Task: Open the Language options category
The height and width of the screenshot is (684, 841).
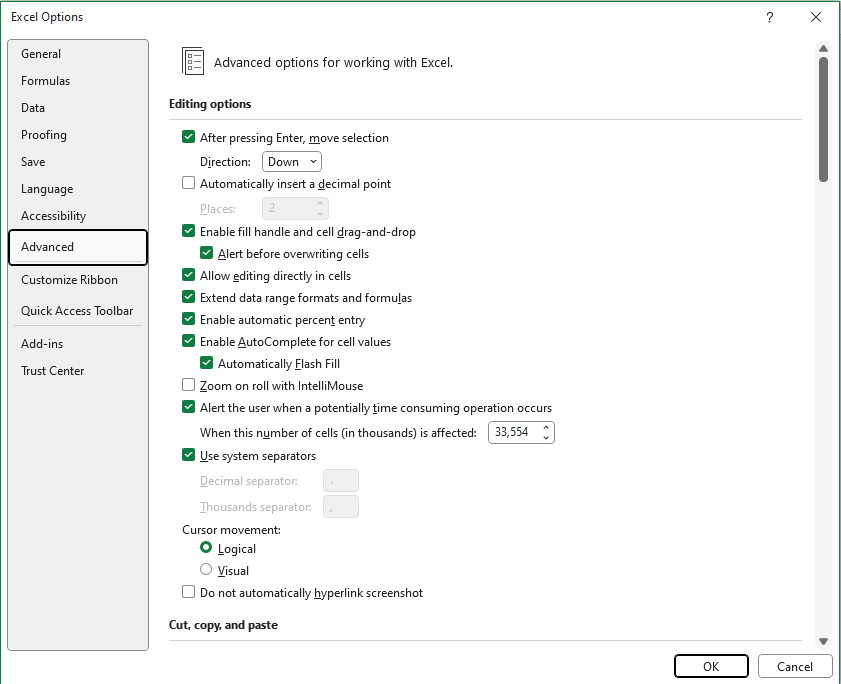Action: pyautogui.click(x=78, y=189)
